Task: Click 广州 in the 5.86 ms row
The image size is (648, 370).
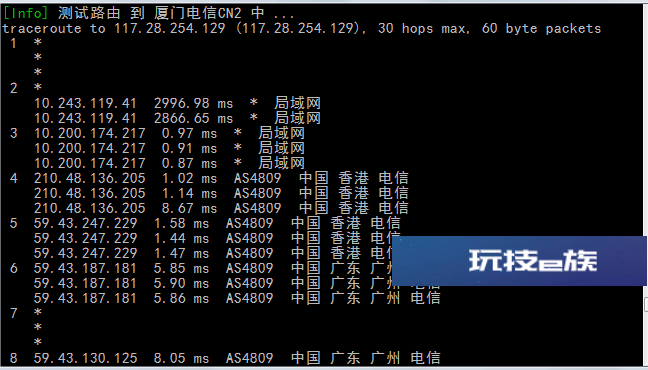Action: 386,298
